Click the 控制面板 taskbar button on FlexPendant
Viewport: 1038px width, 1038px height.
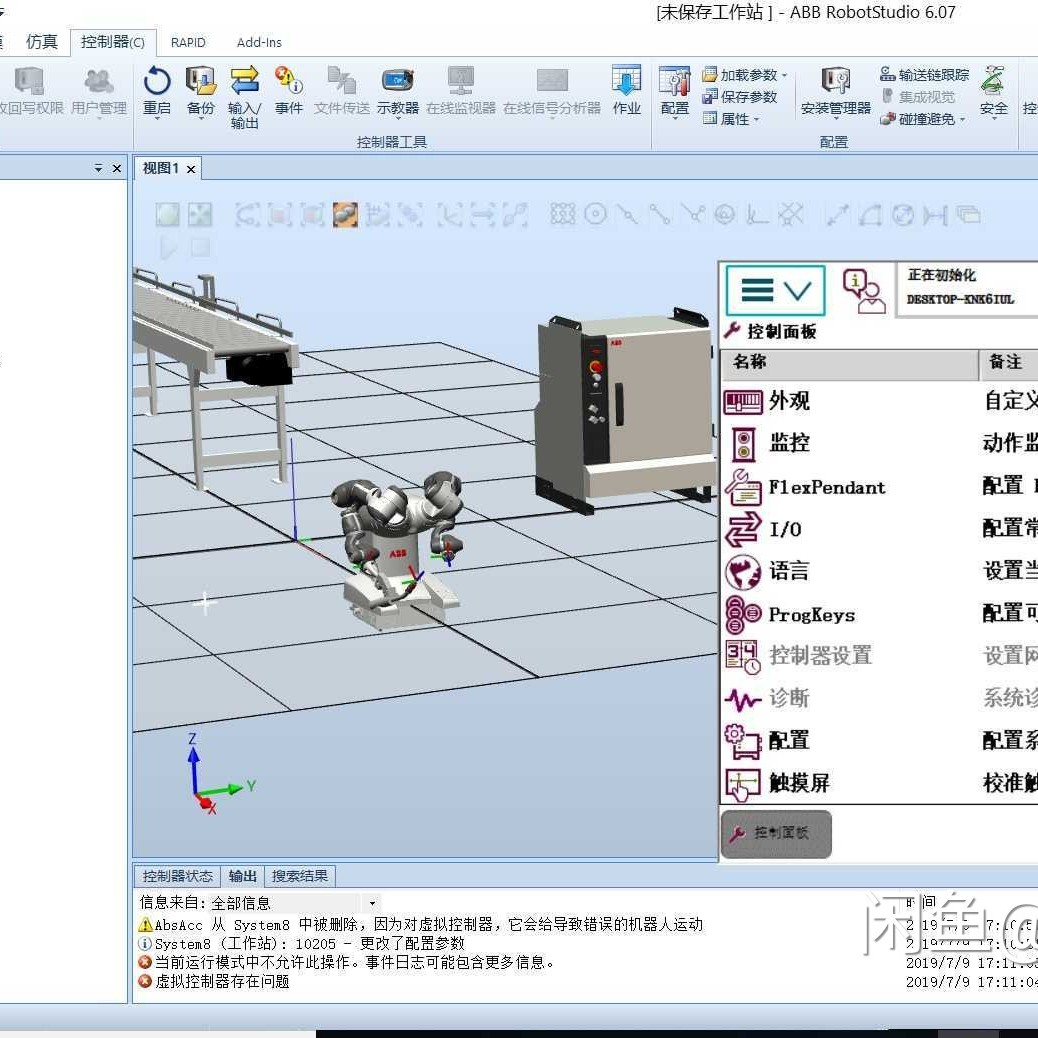click(x=776, y=834)
